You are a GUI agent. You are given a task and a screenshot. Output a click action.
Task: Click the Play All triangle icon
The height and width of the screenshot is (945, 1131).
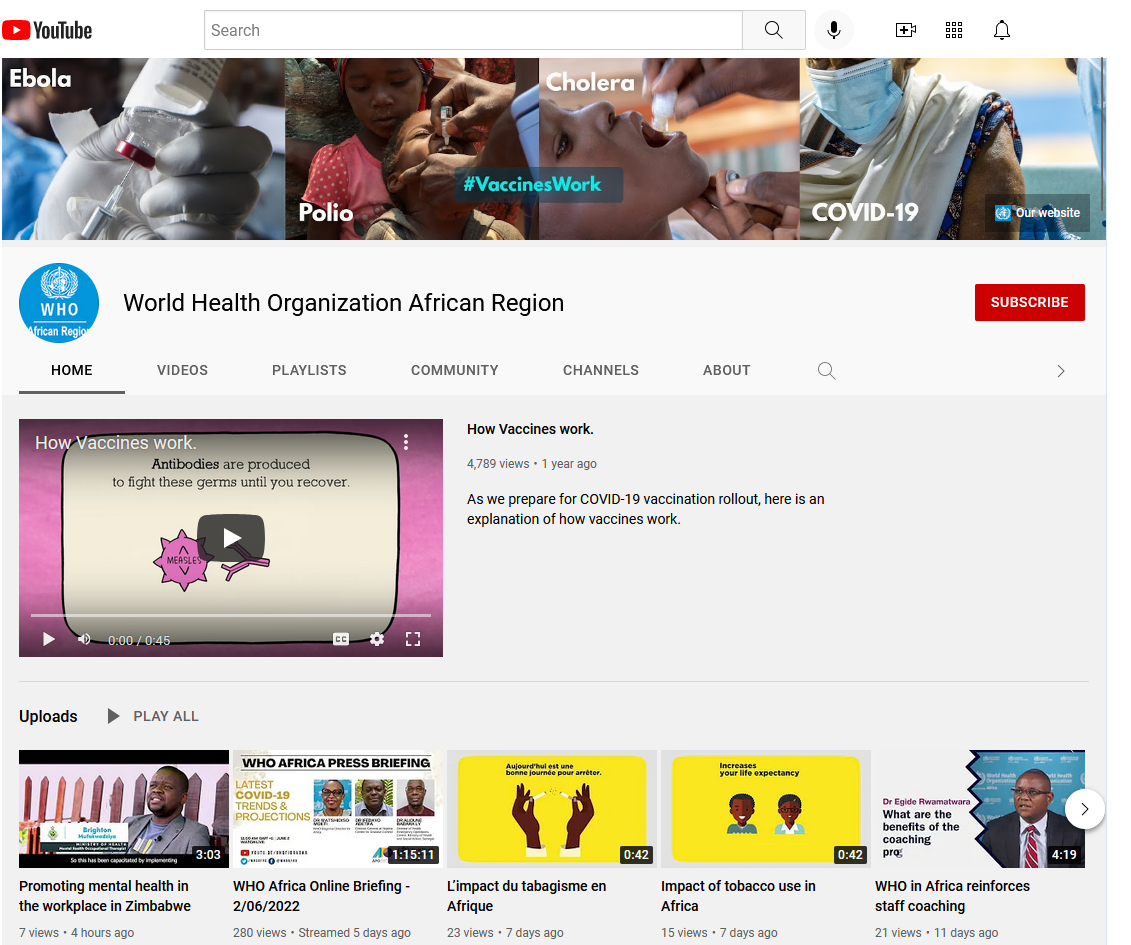[x=113, y=716]
